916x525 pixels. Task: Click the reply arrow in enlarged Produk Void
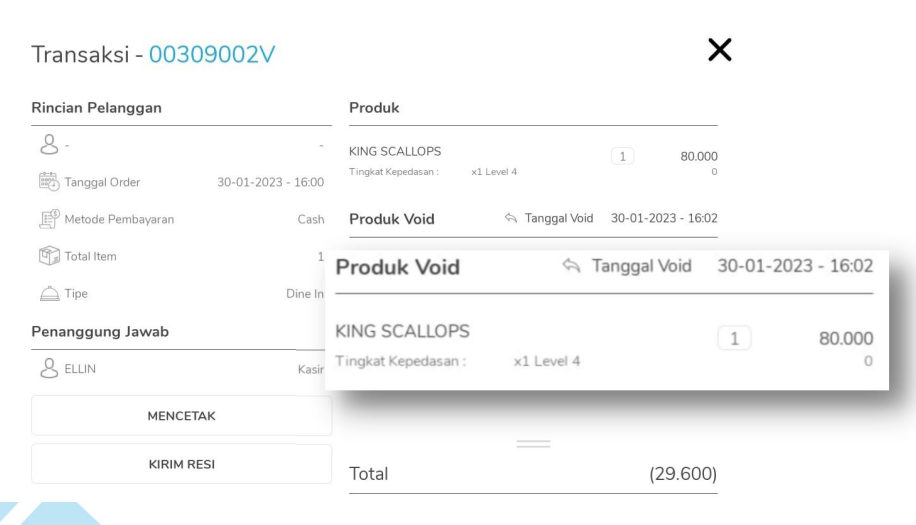pyautogui.click(x=573, y=268)
